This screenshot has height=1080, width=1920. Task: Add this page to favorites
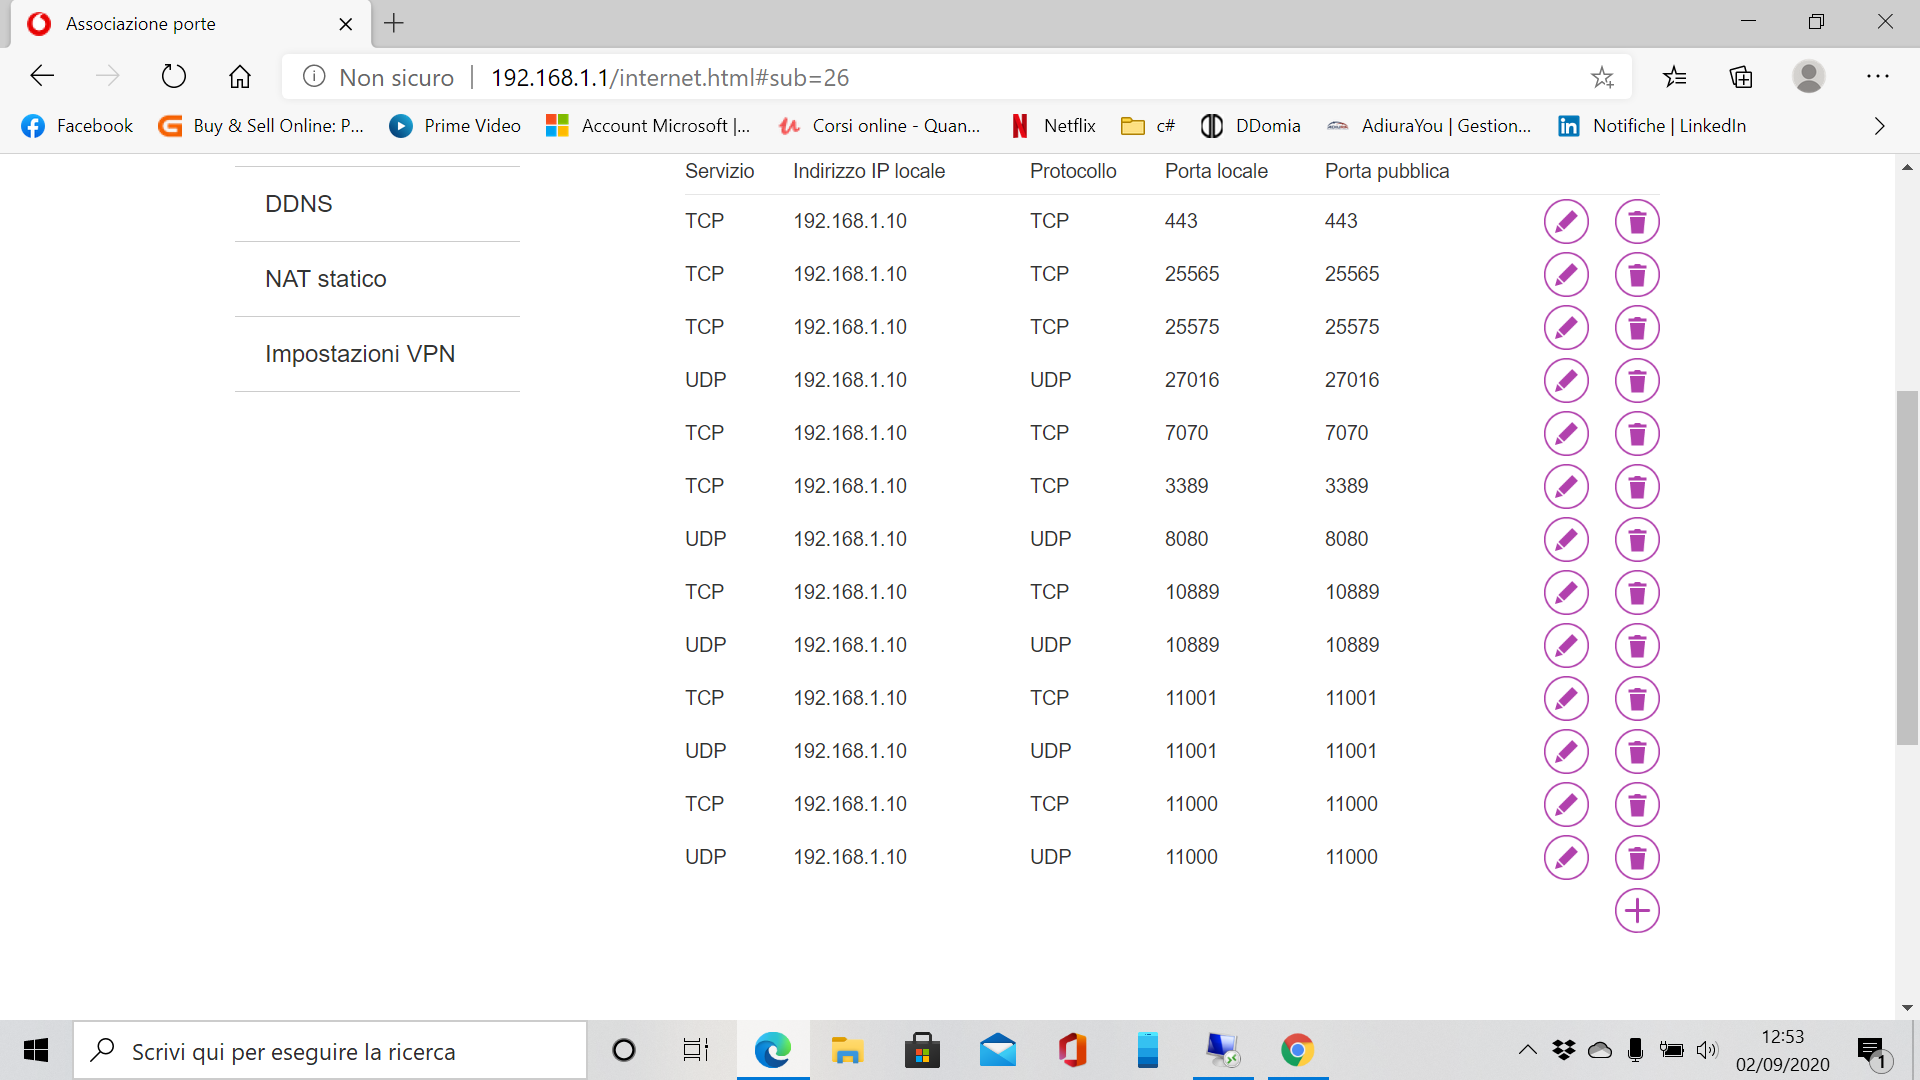[x=1602, y=77]
